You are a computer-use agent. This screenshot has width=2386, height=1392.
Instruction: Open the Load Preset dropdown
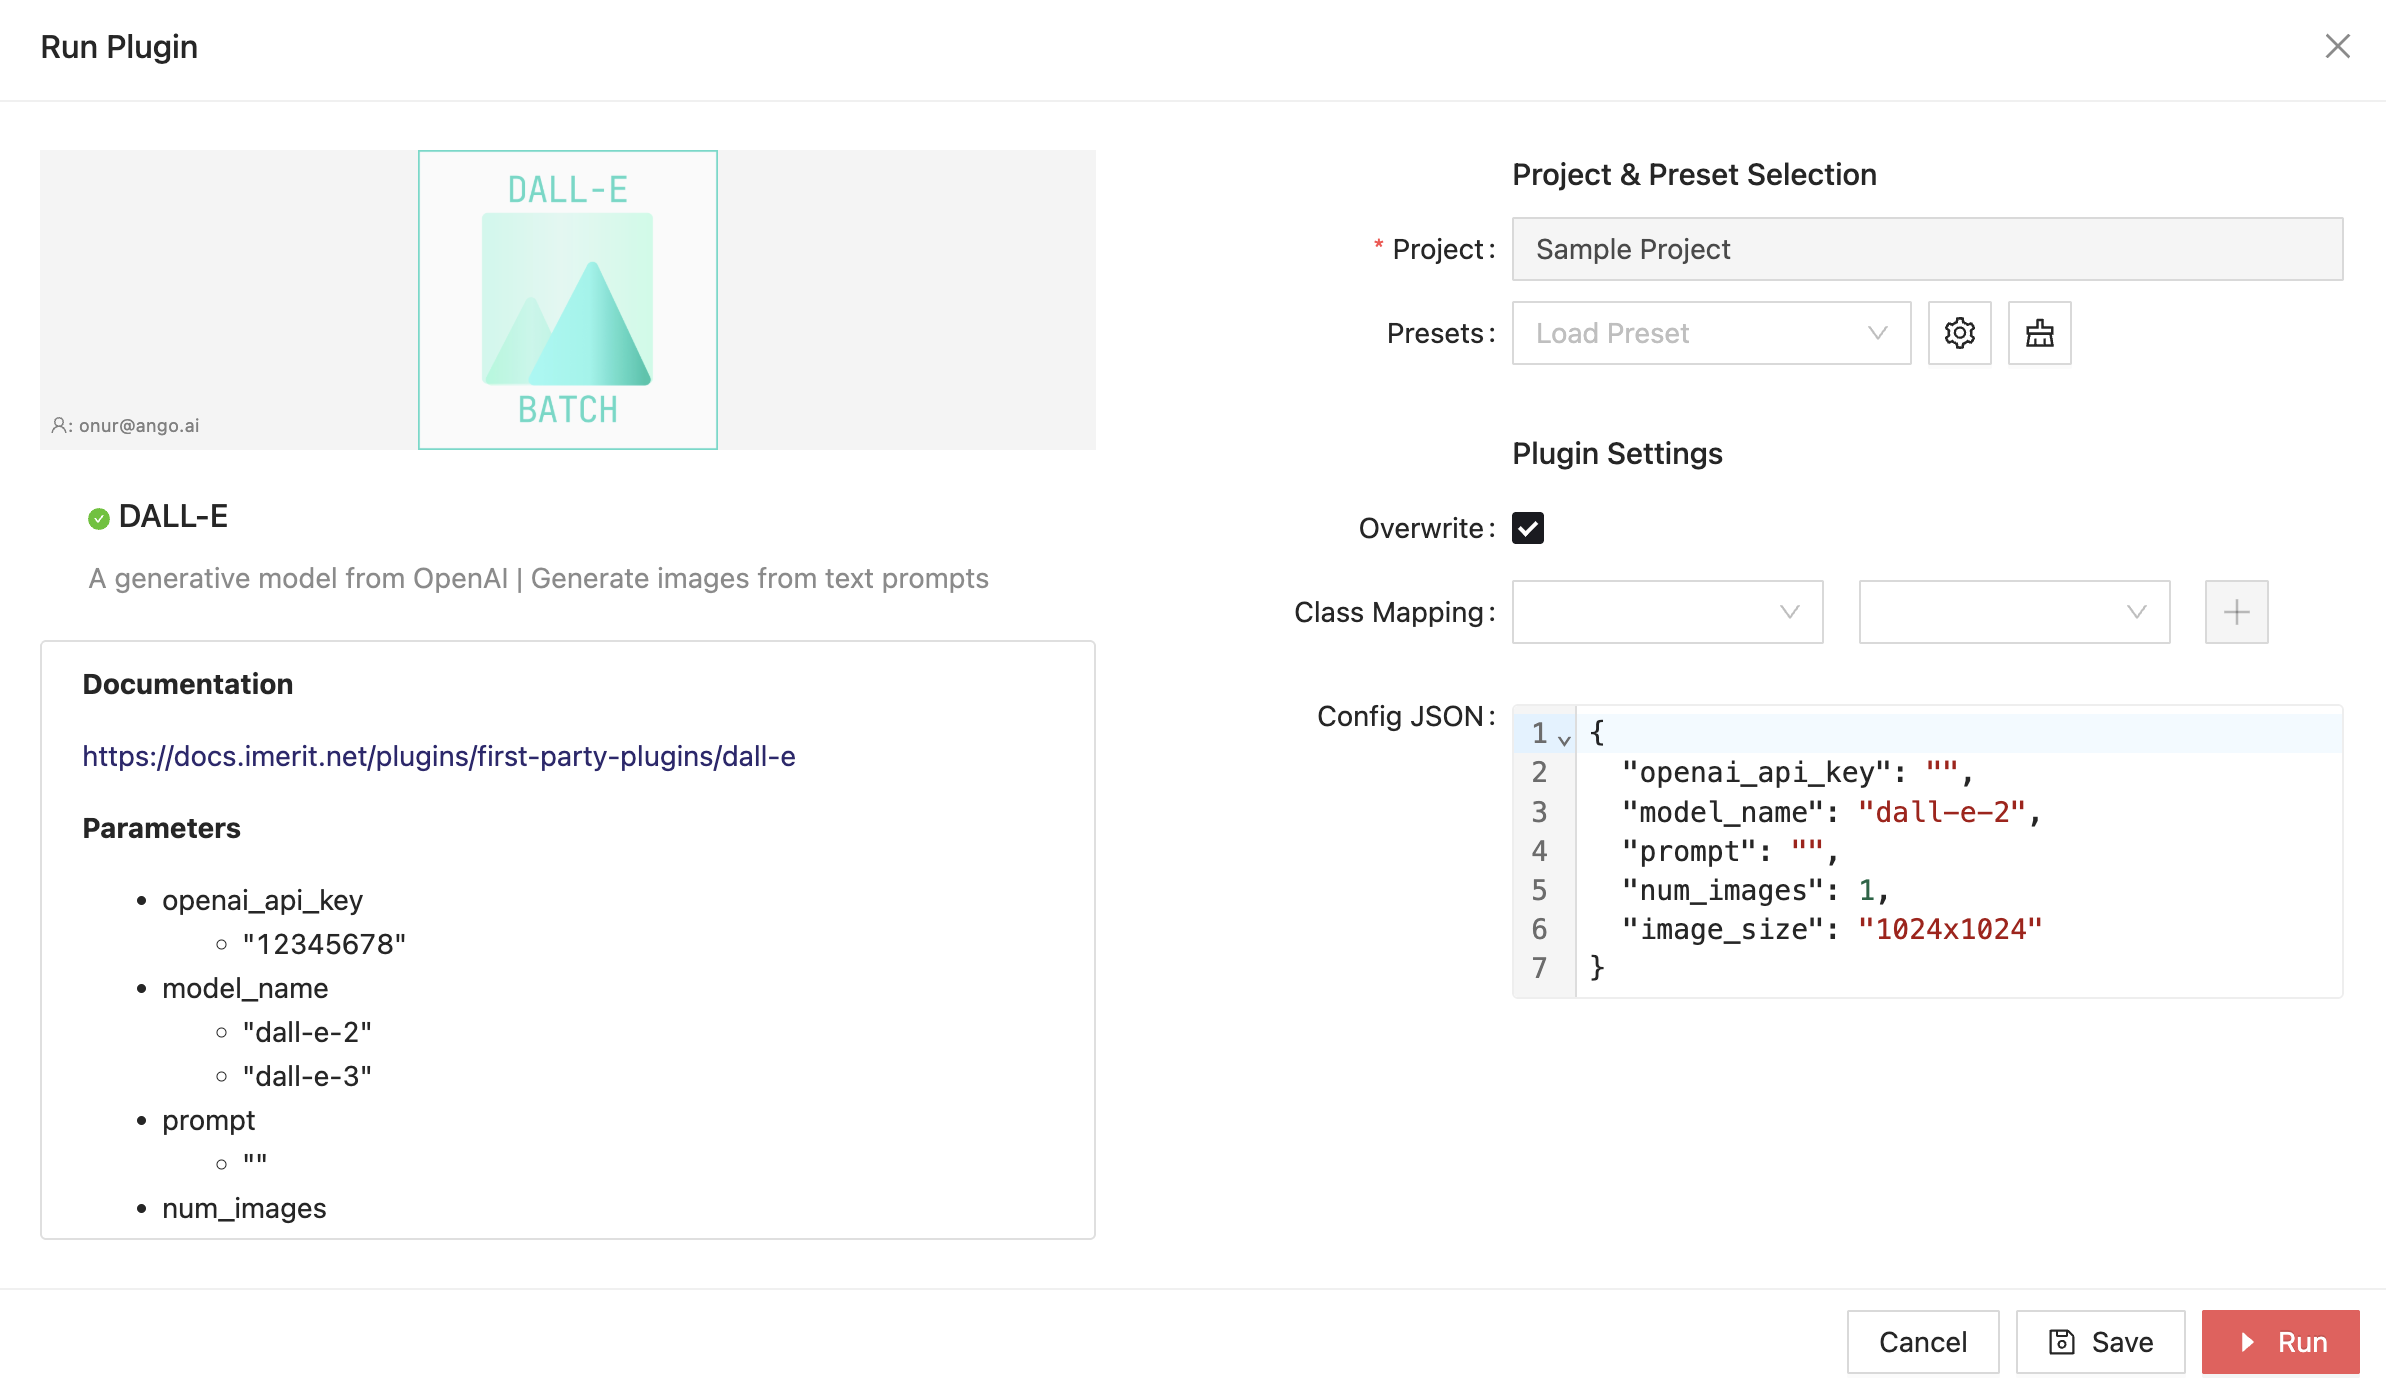[1711, 333]
